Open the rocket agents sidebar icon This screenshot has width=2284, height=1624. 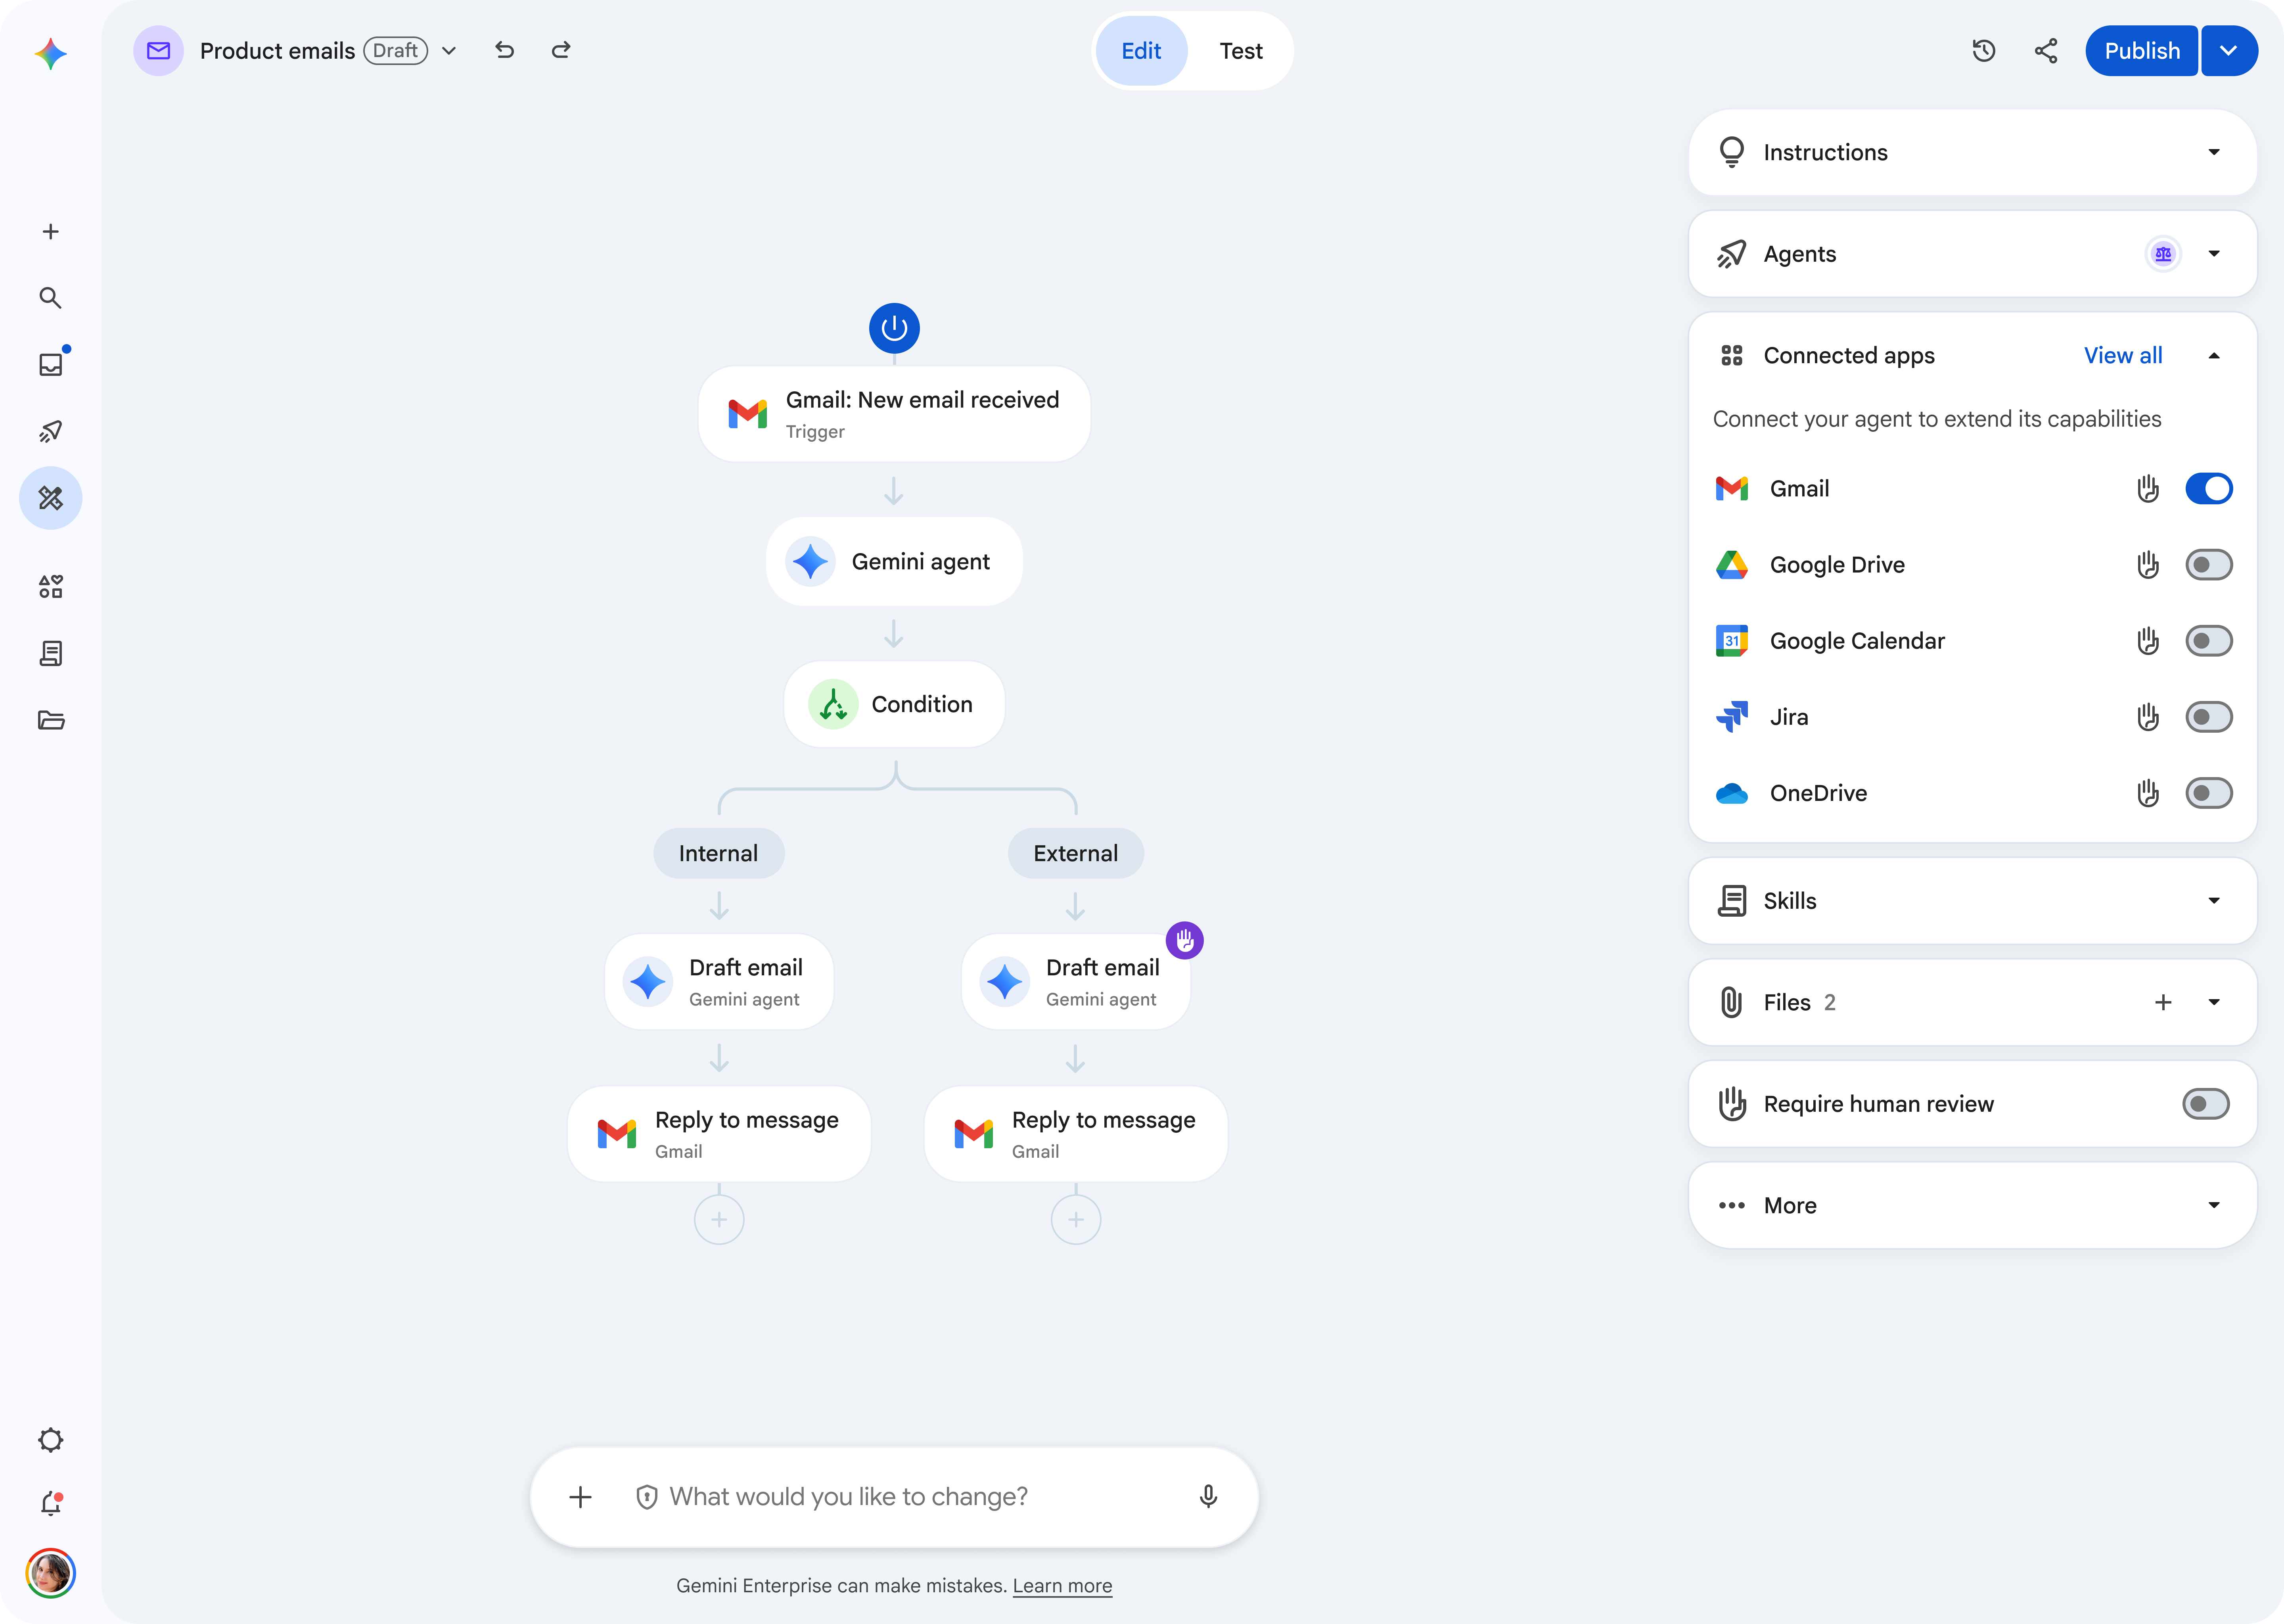click(51, 431)
